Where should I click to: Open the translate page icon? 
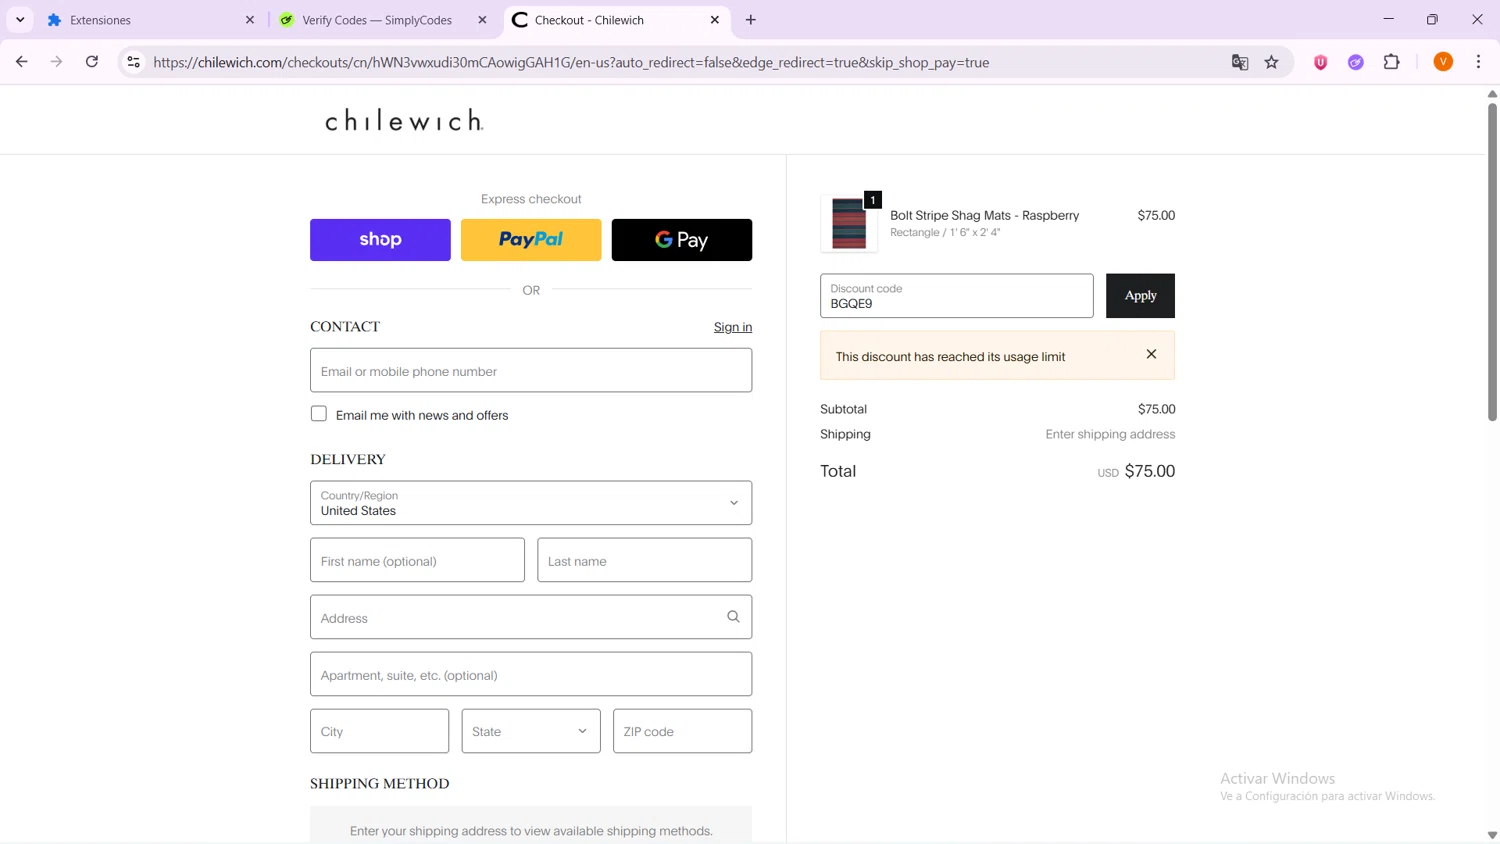pos(1240,62)
